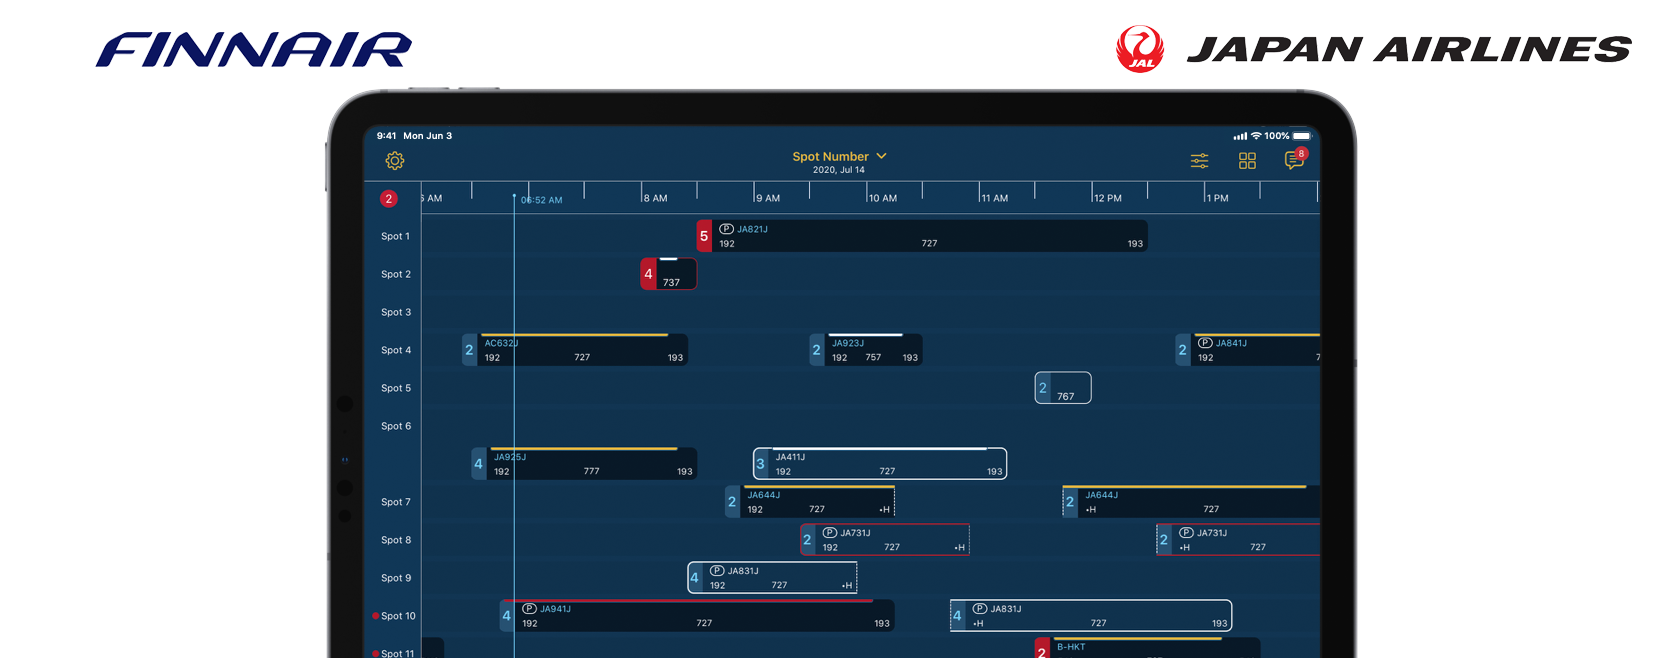Click the Japan Airlines logo
The height and width of the screenshot is (658, 1680).
(1373, 49)
